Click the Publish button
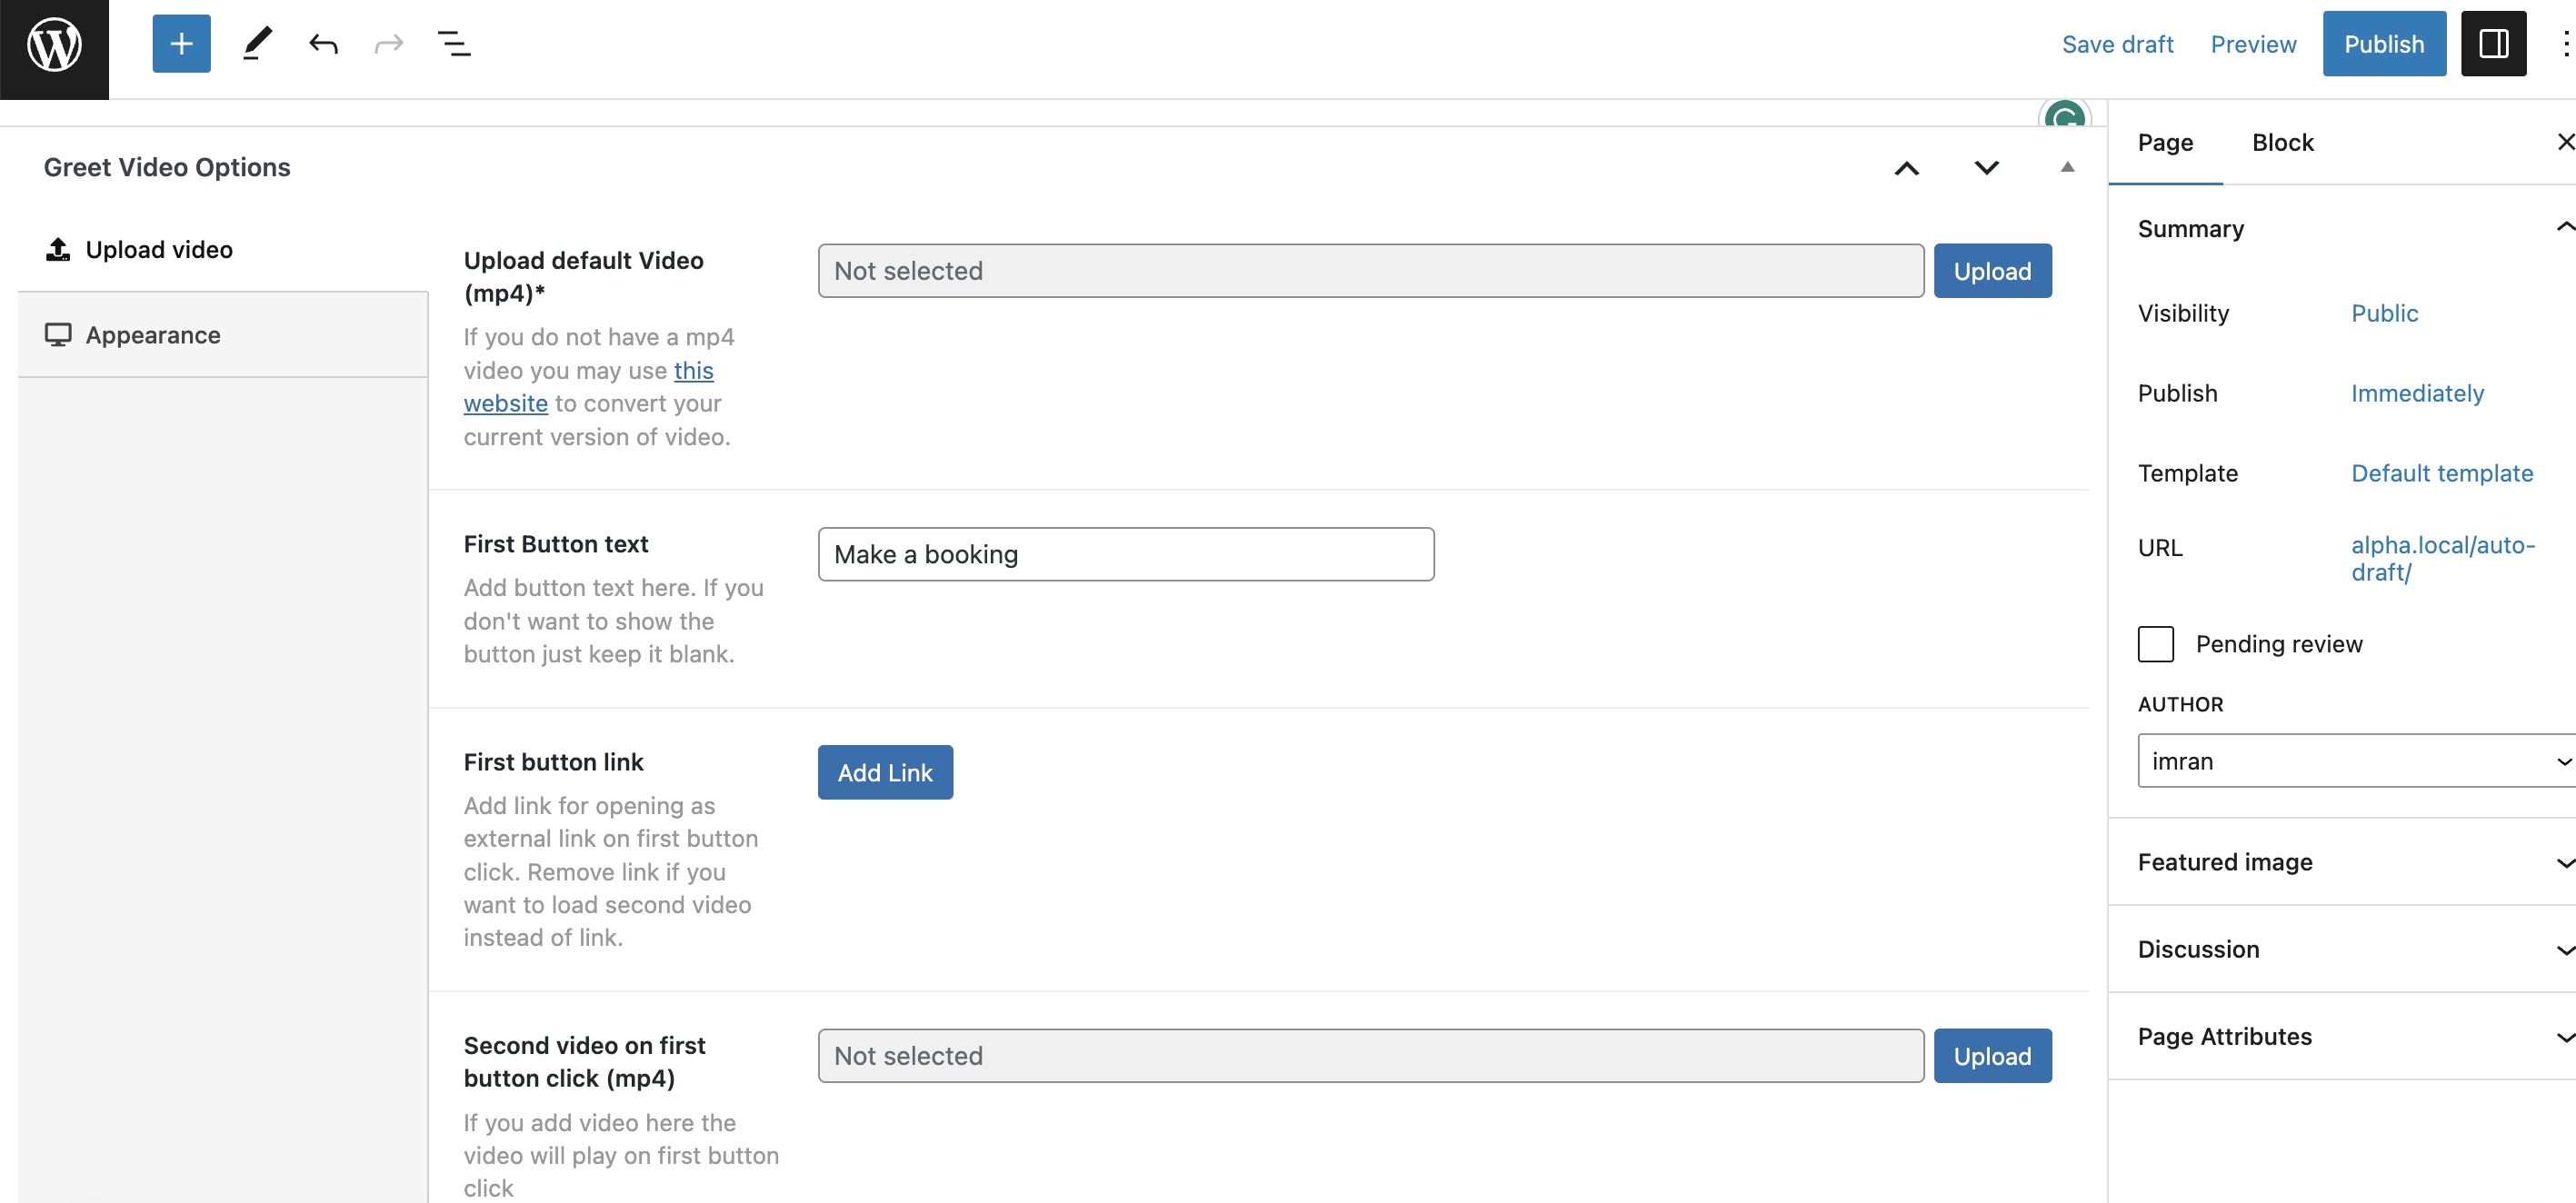This screenshot has height=1203, width=2576. 2383,44
